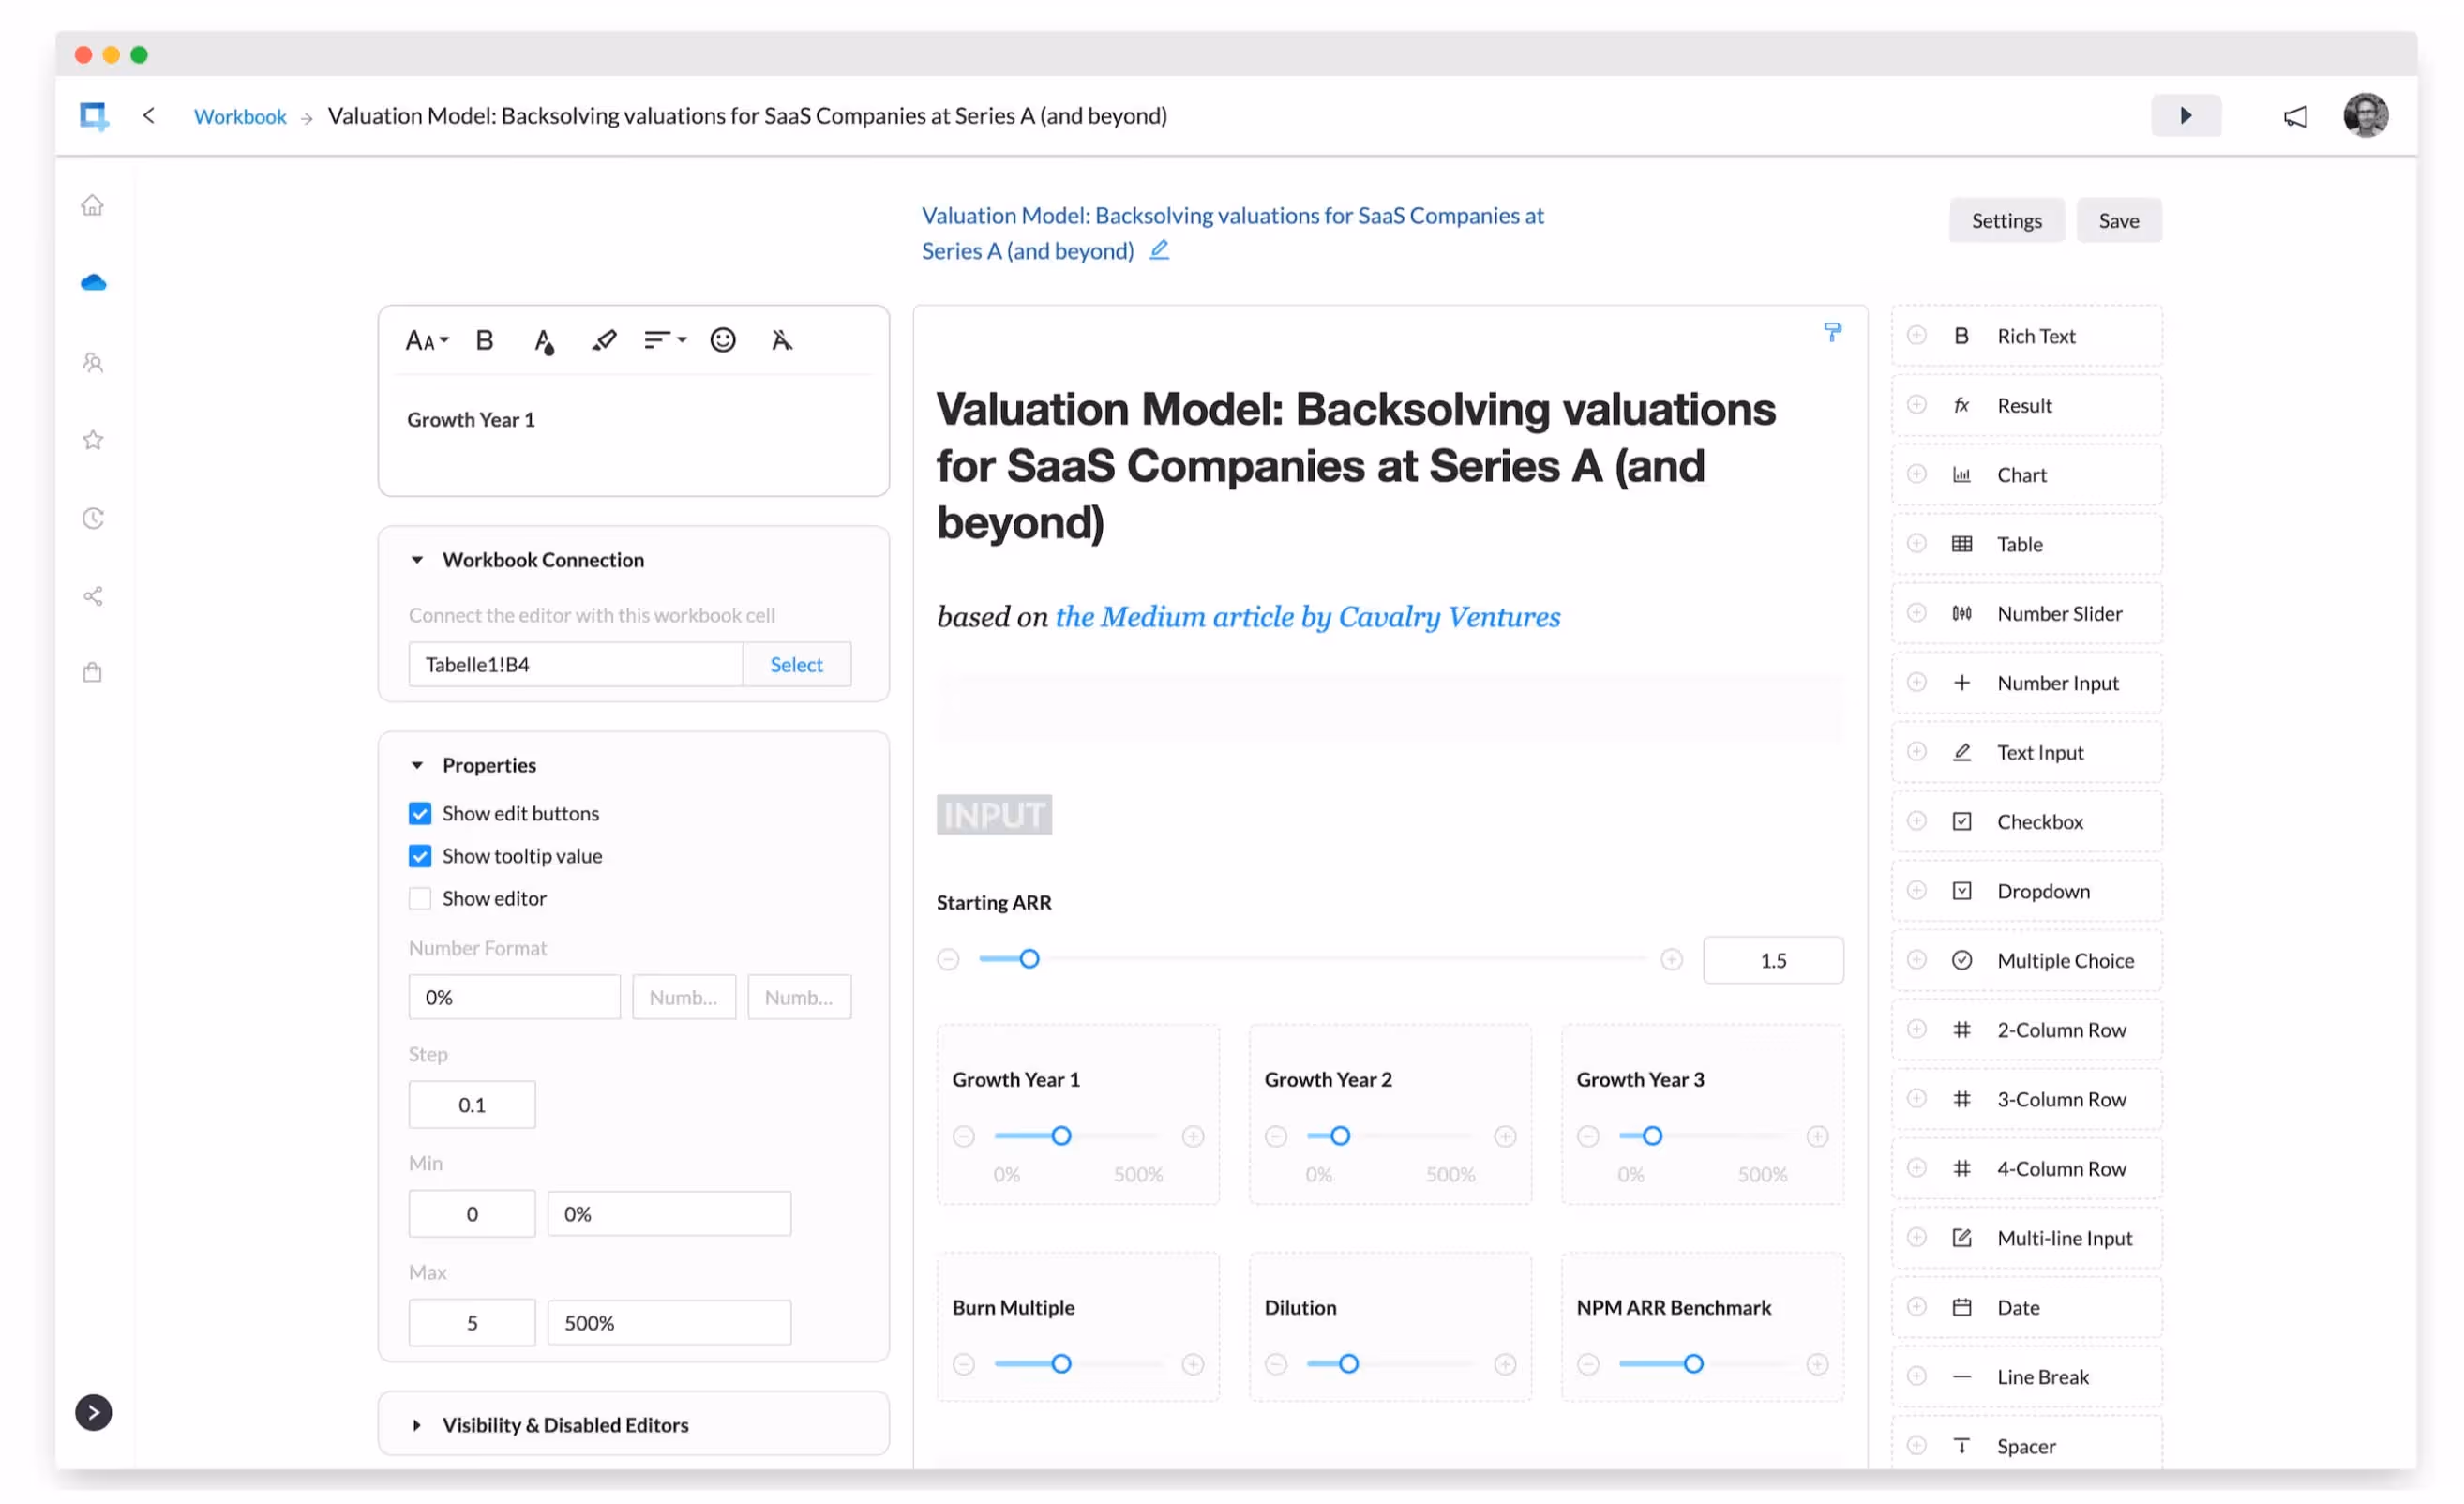This screenshot has width=2464, height=1504.
Task: Uncheck Show tooltip value checkbox
Action: pyautogui.click(x=420, y=857)
